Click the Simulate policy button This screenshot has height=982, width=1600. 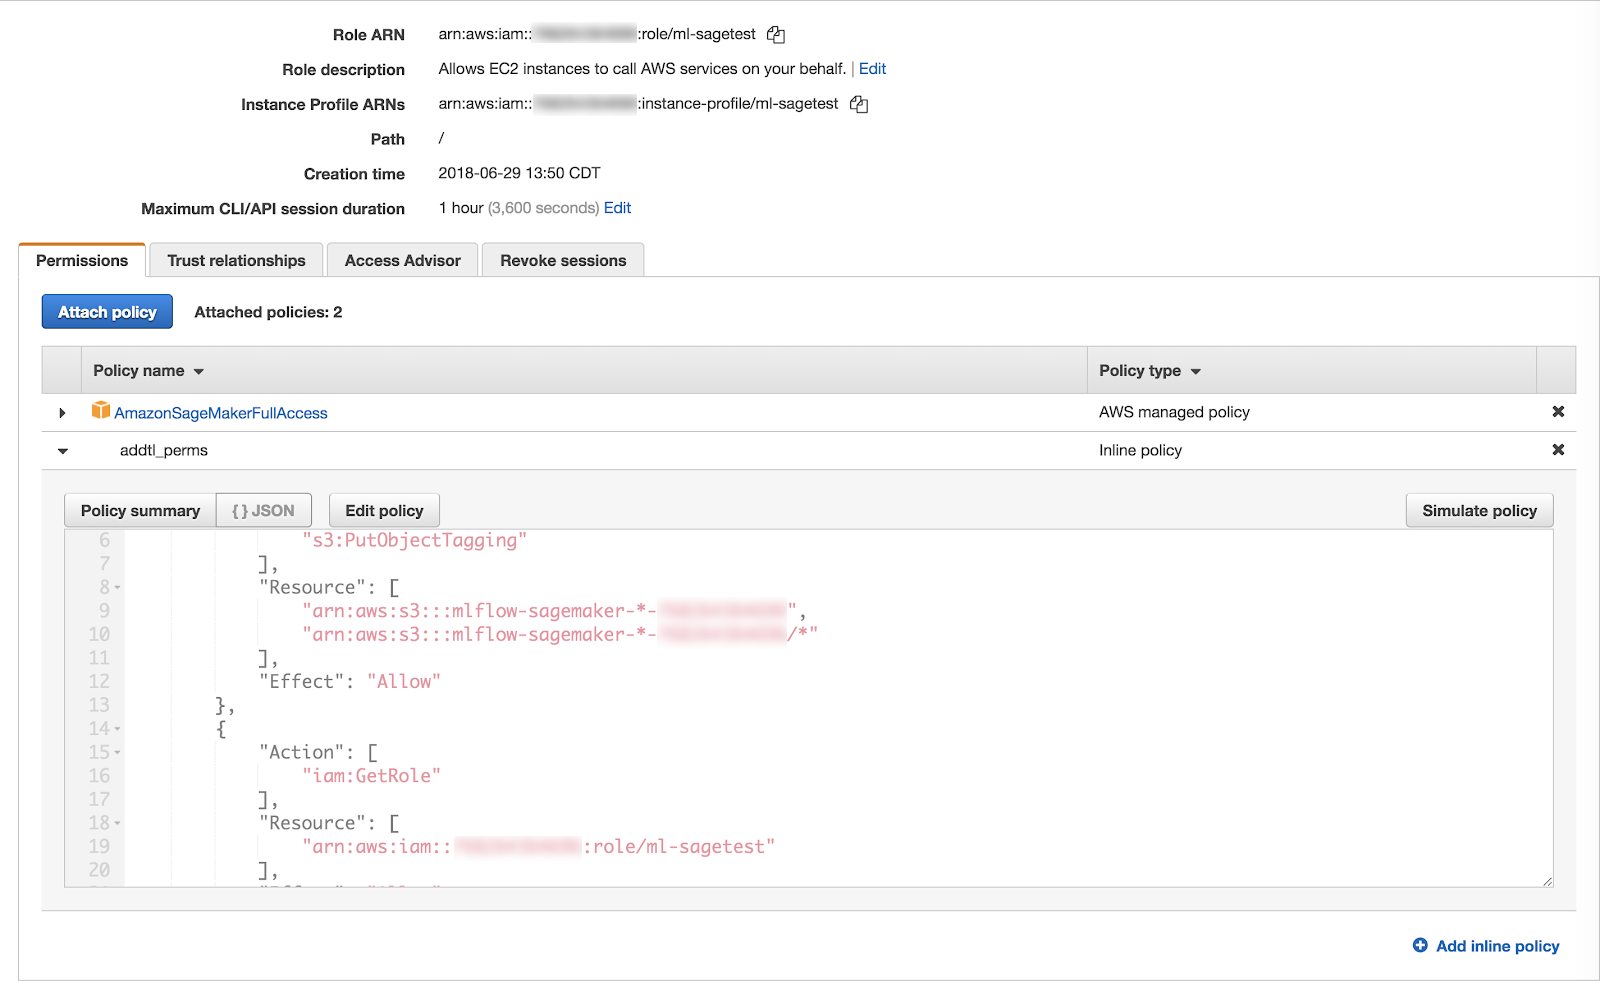click(1479, 511)
